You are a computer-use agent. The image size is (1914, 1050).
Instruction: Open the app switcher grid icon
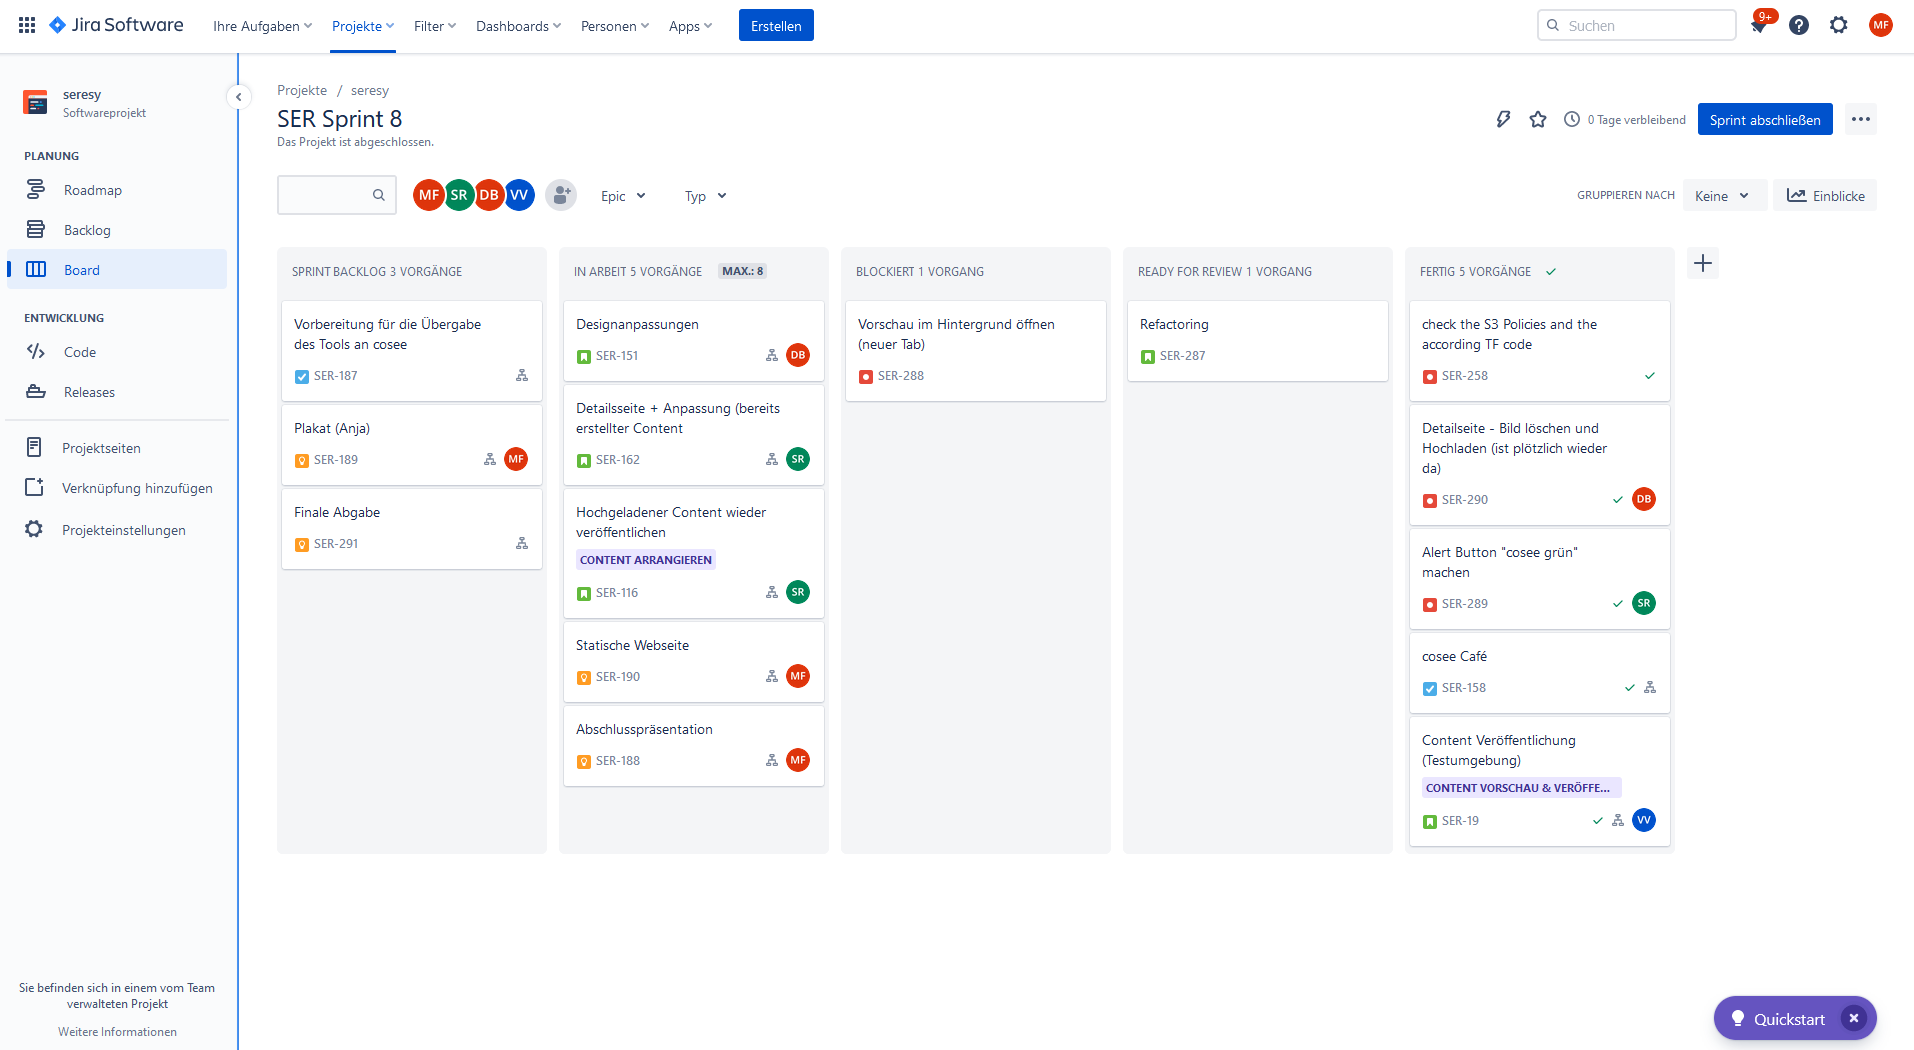(x=27, y=25)
